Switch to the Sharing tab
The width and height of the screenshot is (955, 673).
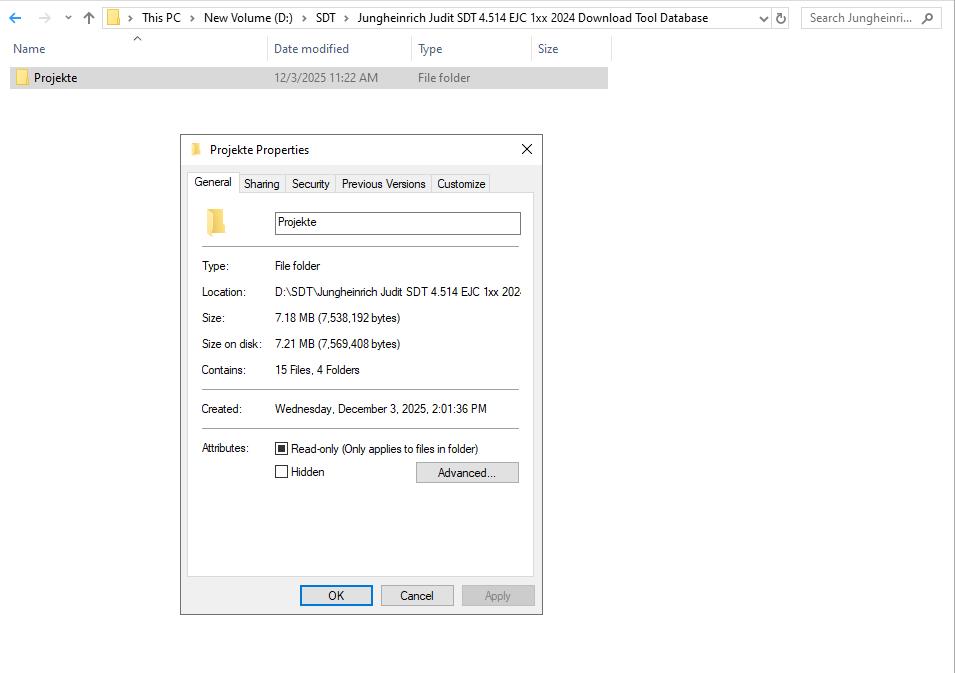pyautogui.click(x=261, y=184)
